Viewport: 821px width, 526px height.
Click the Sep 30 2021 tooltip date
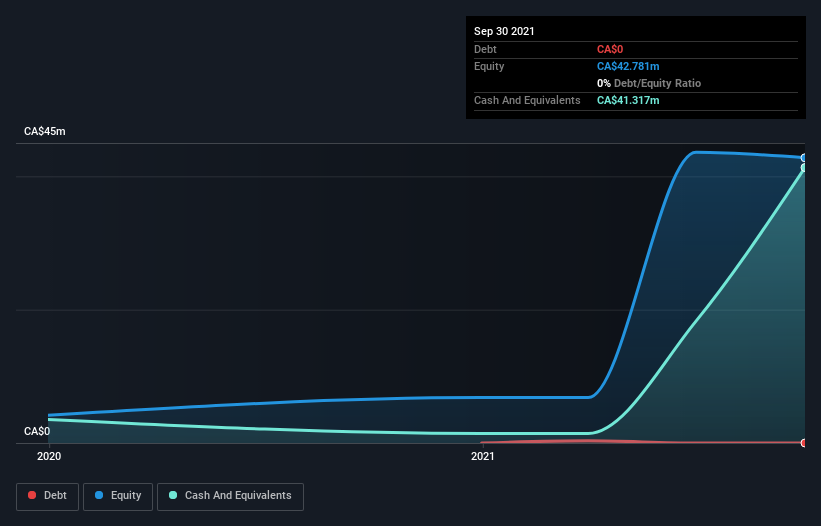pyautogui.click(x=504, y=31)
